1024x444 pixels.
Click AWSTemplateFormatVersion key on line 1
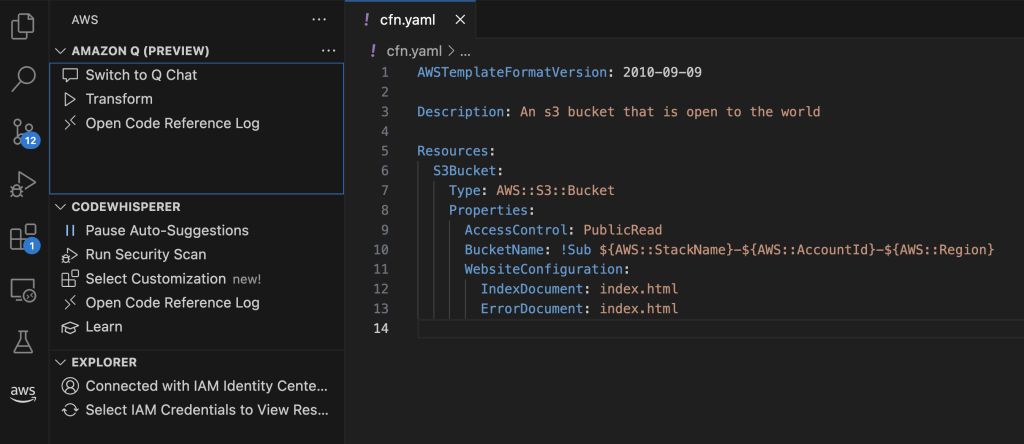(513, 72)
